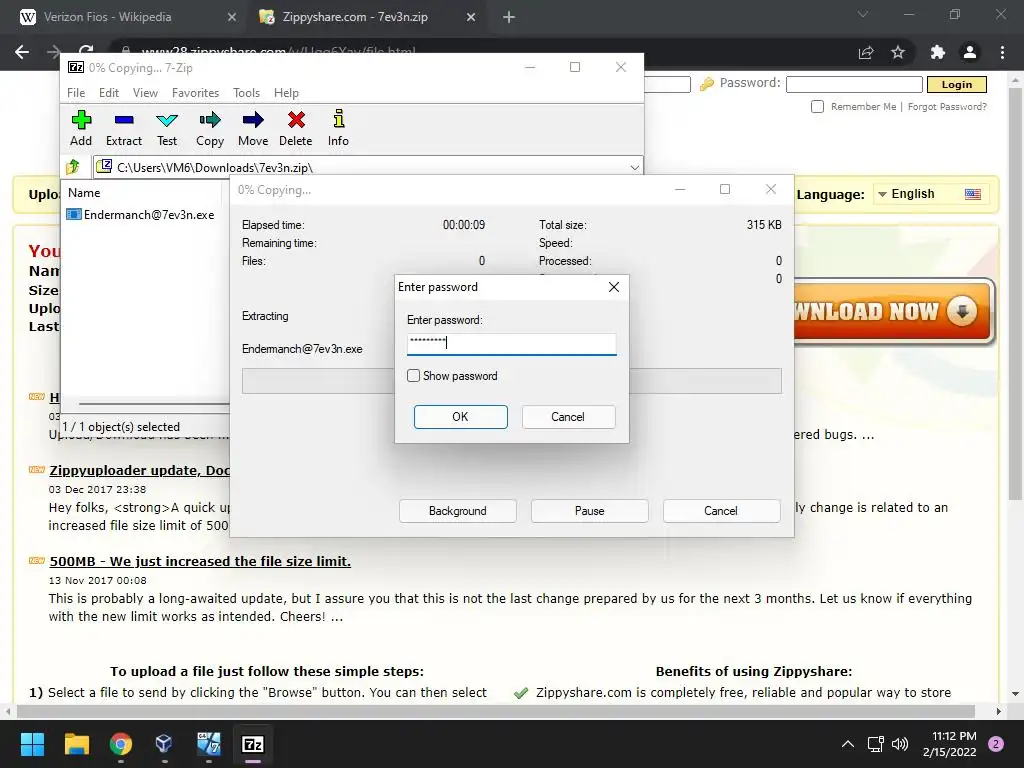Open the Edit menu in 7-Zip
Screen dimensions: 1024x768
(x=108, y=93)
